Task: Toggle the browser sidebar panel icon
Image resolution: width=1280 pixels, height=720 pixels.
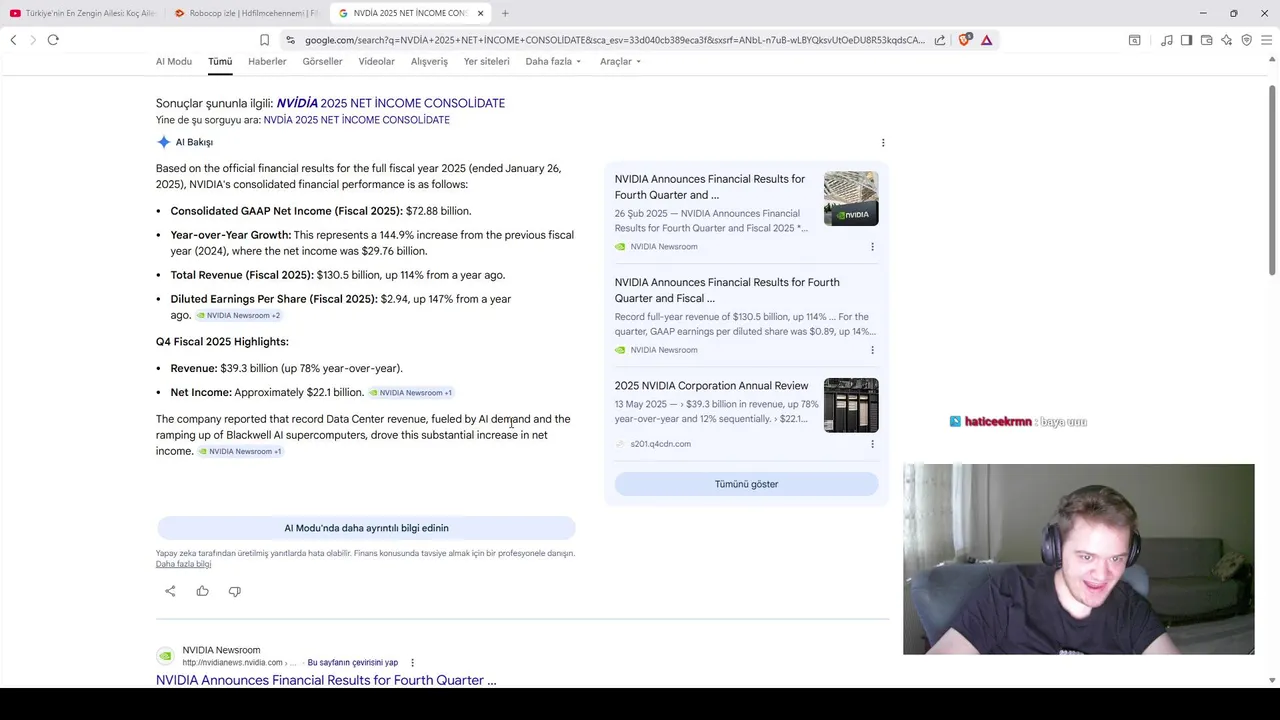Action: (x=1186, y=40)
